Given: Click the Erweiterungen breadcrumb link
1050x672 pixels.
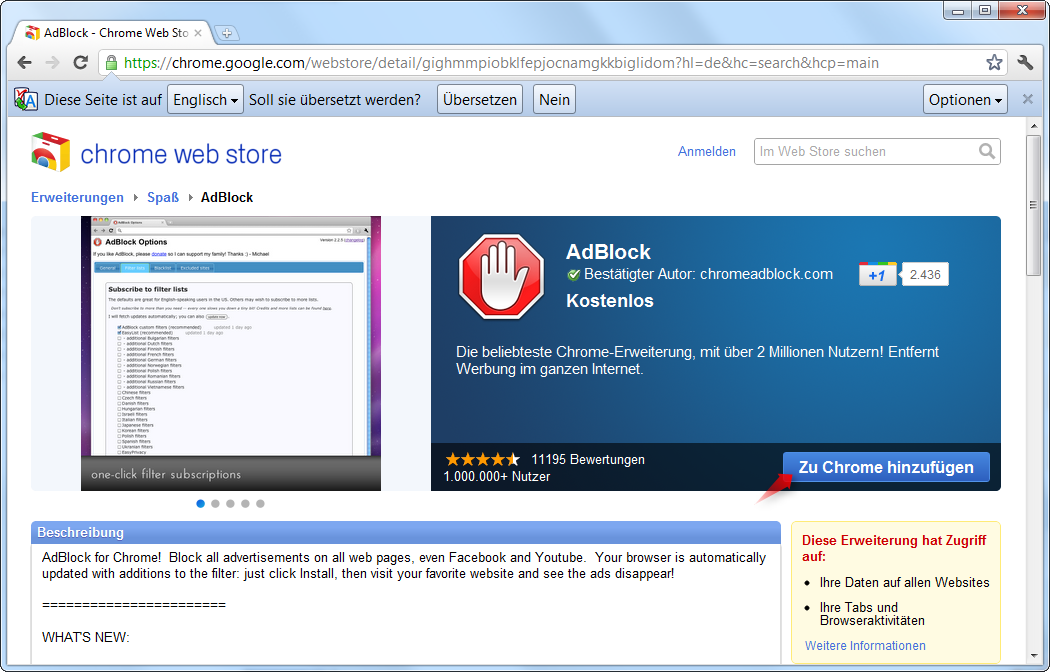Looking at the screenshot, I should (x=77, y=197).
